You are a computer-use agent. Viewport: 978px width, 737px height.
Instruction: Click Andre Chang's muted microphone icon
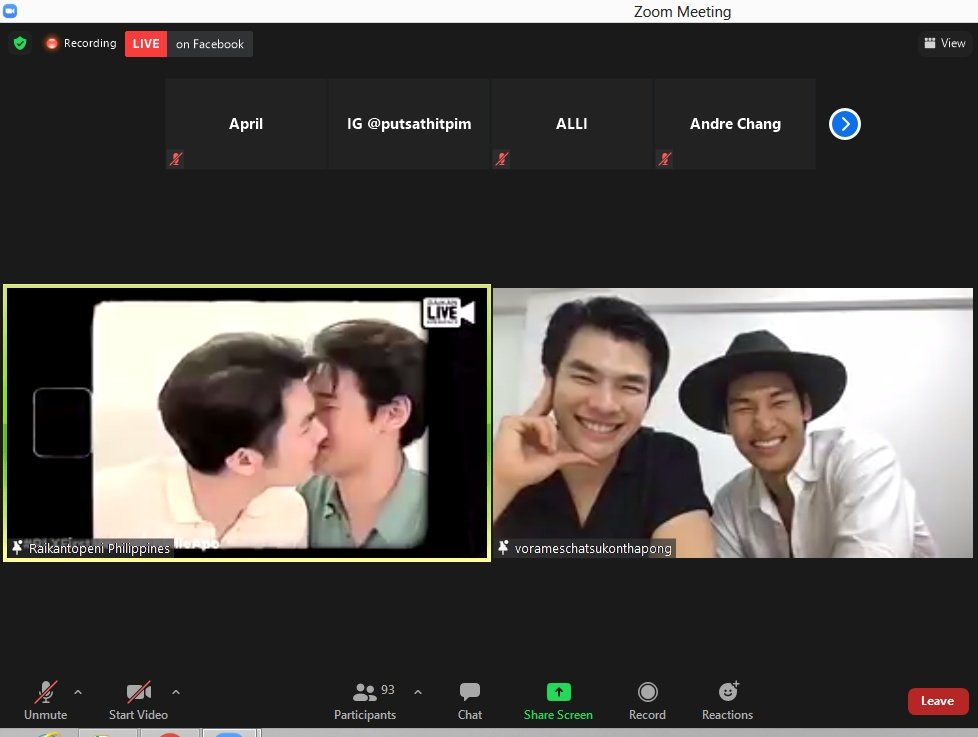coord(664,159)
